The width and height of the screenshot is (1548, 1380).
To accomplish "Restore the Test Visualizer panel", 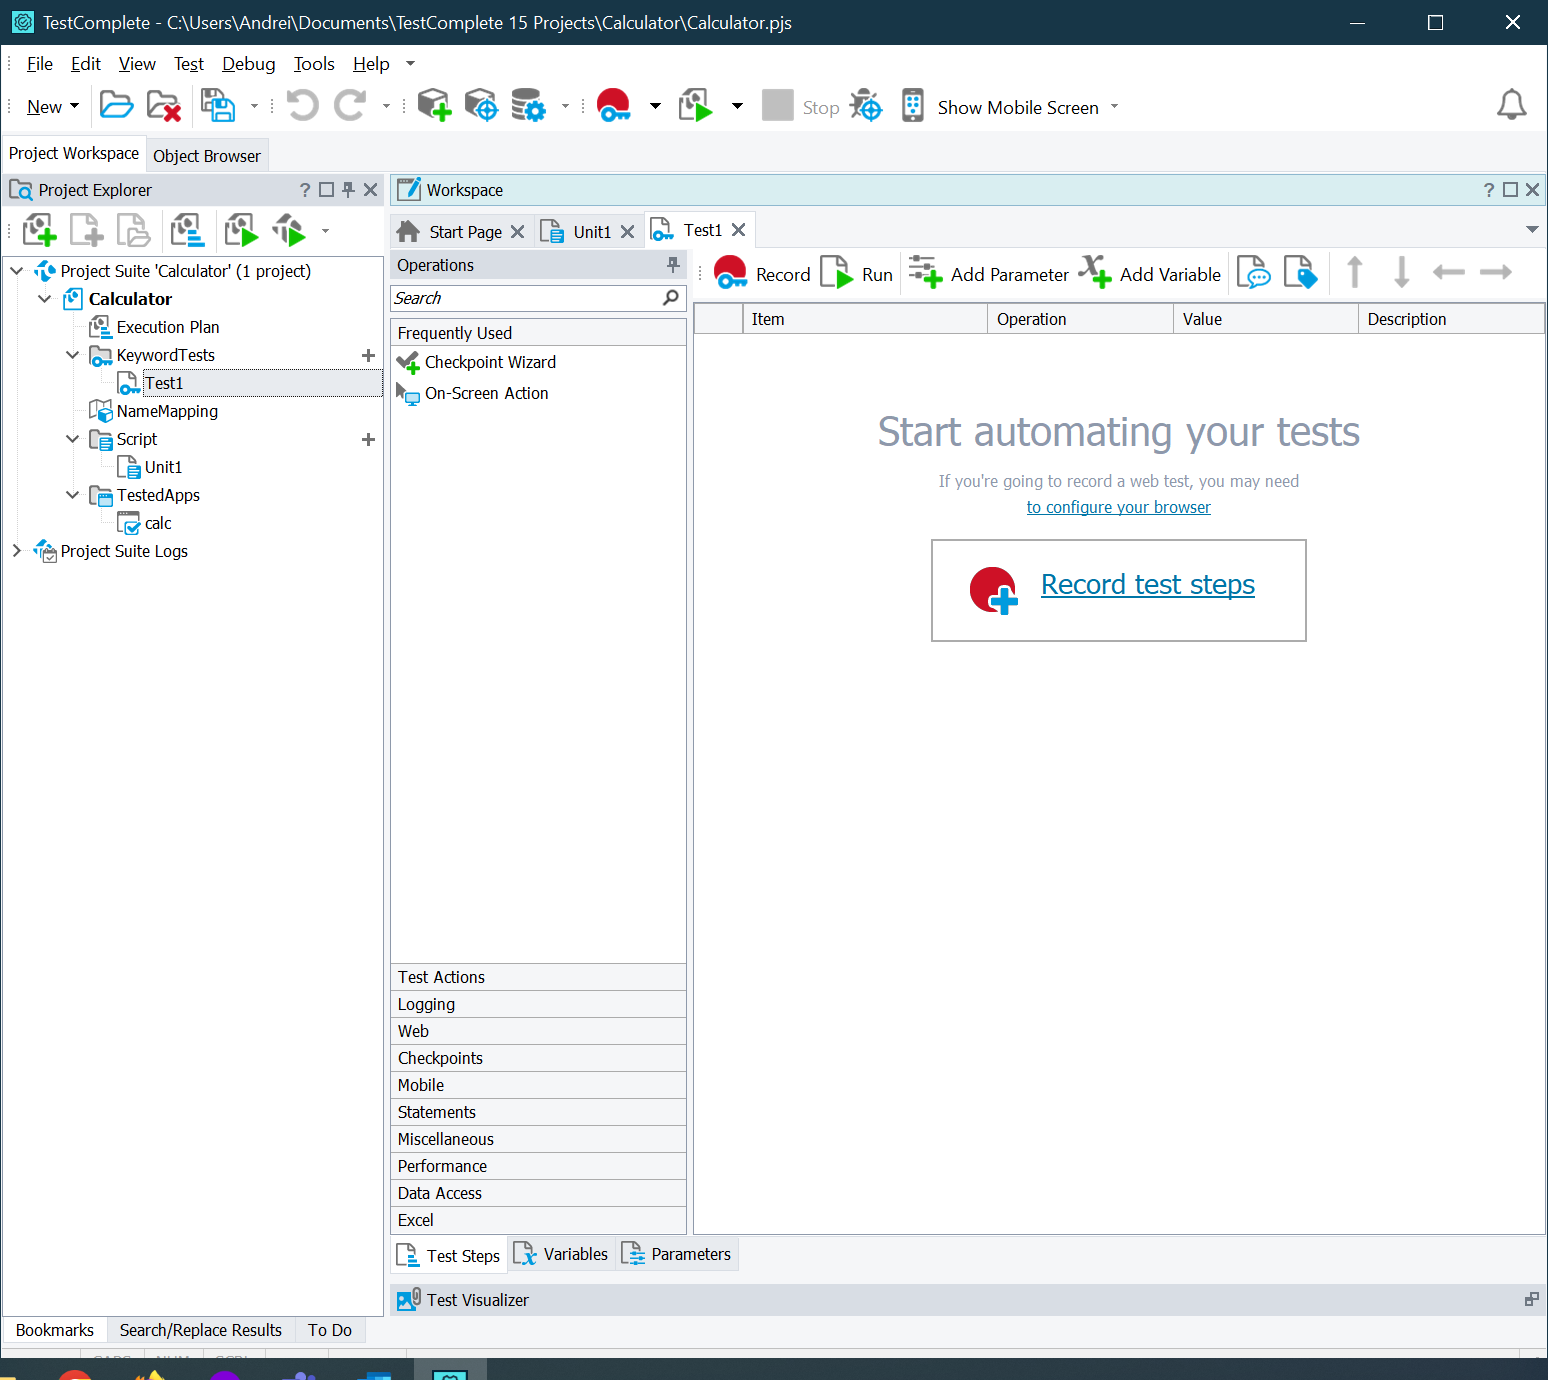I will click(1531, 1299).
